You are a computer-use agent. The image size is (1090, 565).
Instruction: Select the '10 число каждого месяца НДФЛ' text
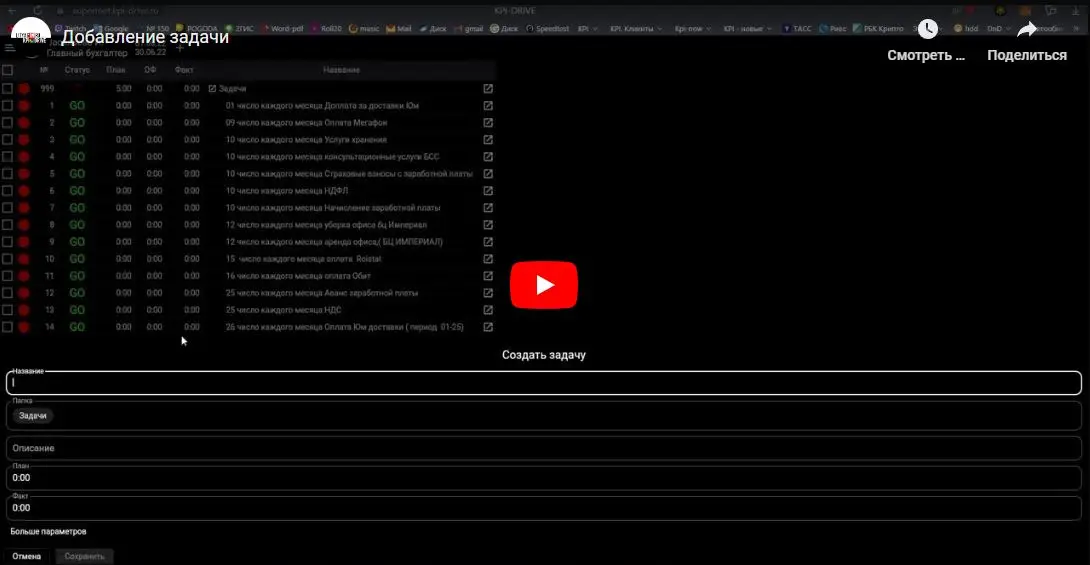(286, 190)
